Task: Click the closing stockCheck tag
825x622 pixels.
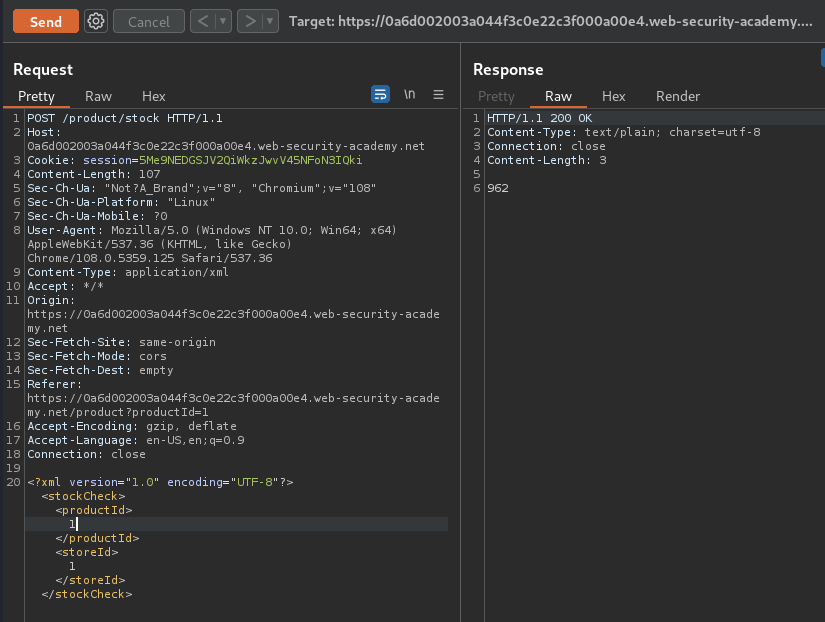Action: pos(87,594)
